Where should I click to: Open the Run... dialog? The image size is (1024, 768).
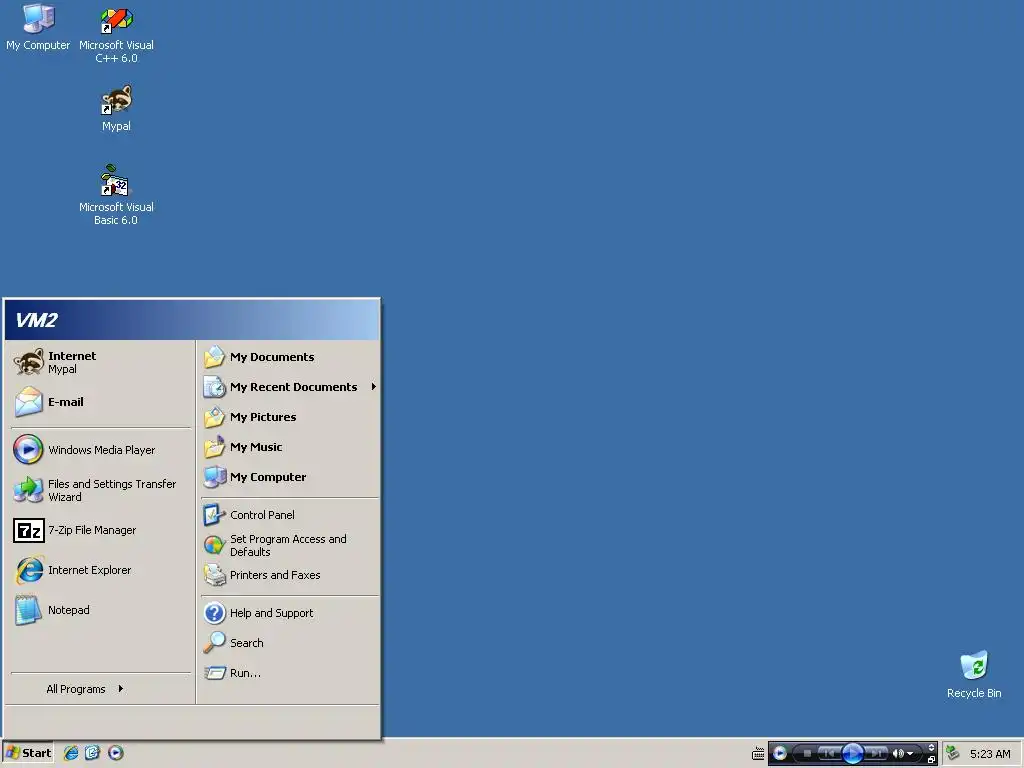[x=290, y=673]
